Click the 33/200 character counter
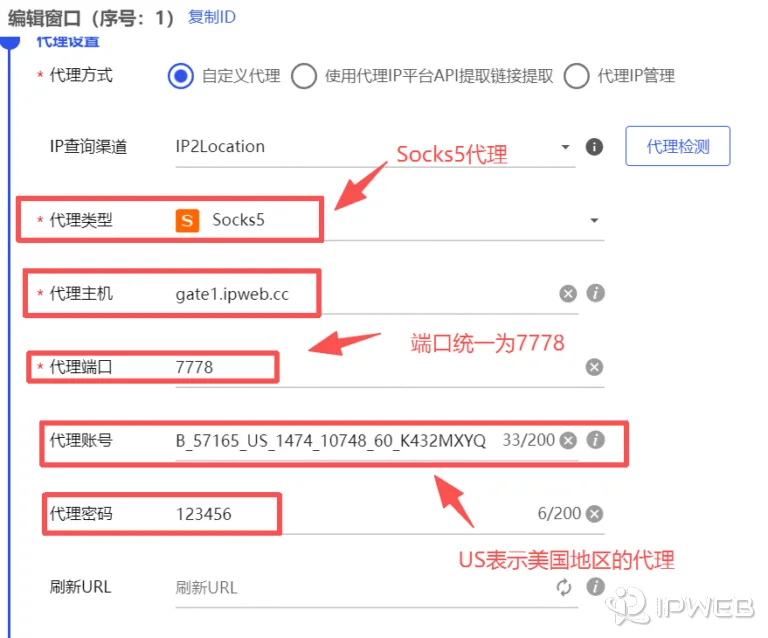The image size is (768, 638). (528, 440)
